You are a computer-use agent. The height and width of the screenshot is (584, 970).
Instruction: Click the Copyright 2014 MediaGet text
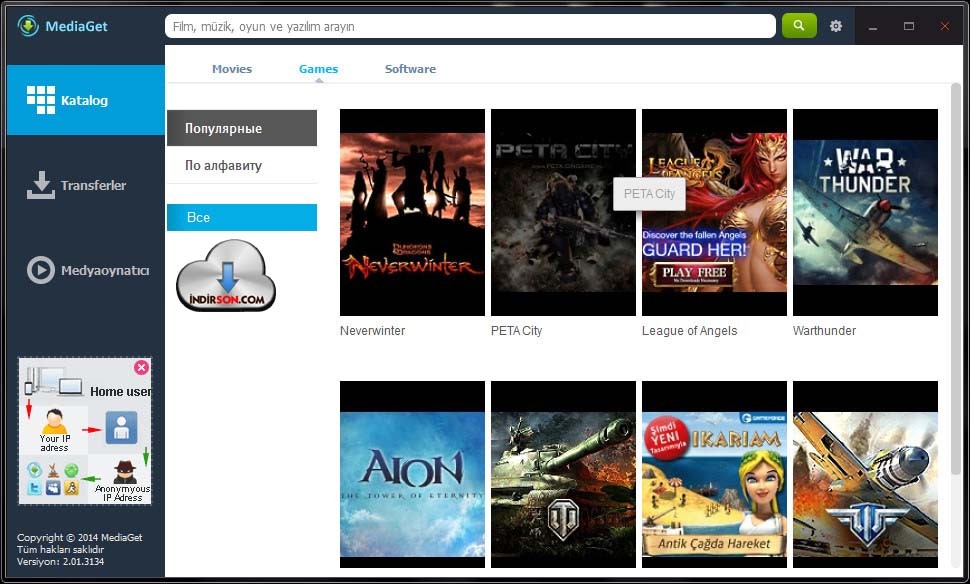pyautogui.click(x=80, y=538)
